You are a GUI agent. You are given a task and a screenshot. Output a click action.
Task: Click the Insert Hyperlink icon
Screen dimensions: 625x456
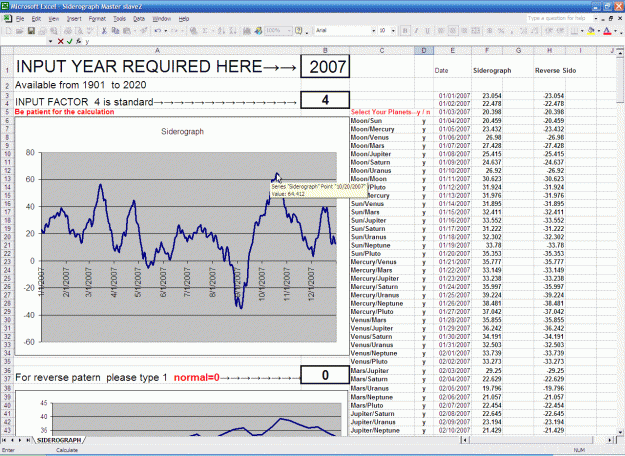(x=193, y=31)
